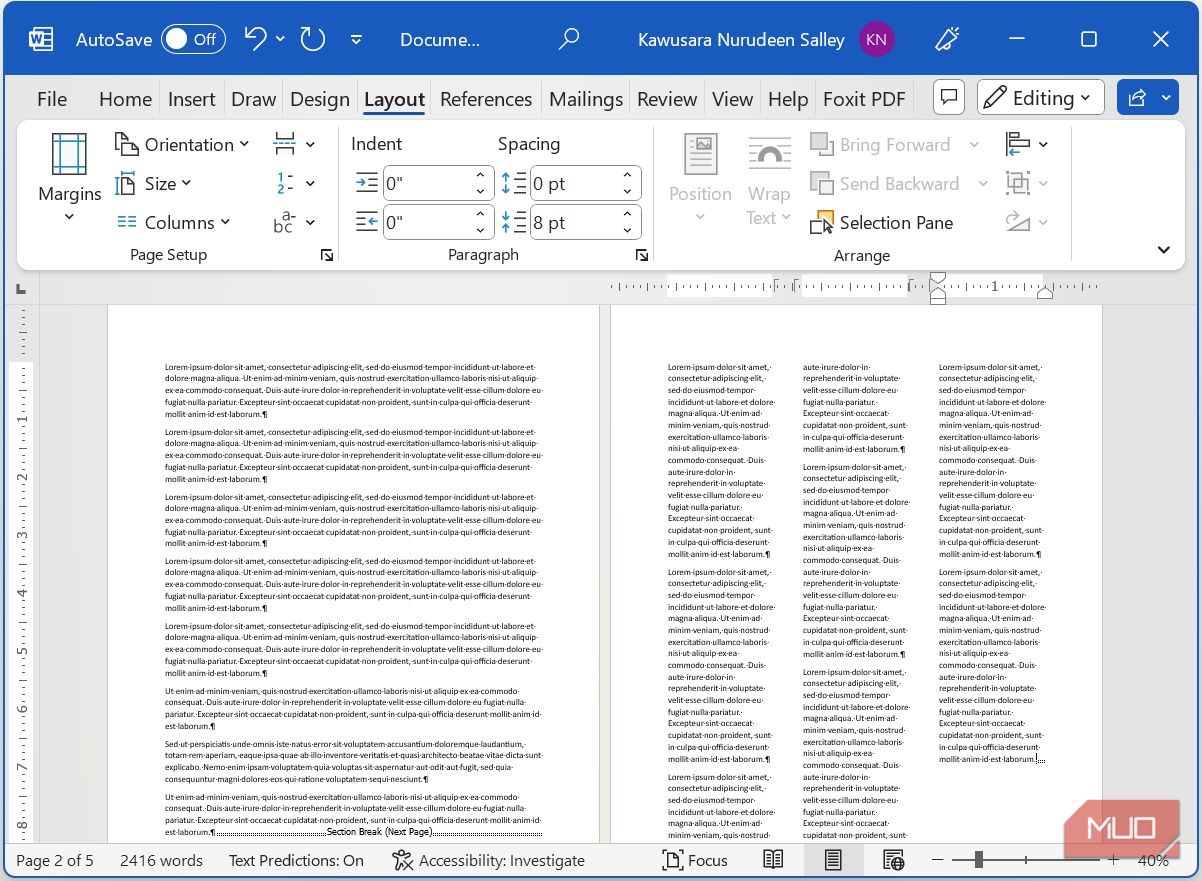Open the Page Setup dialog launcher
The width and height of the screenshot is (1202, 881).
pos(327,255)
